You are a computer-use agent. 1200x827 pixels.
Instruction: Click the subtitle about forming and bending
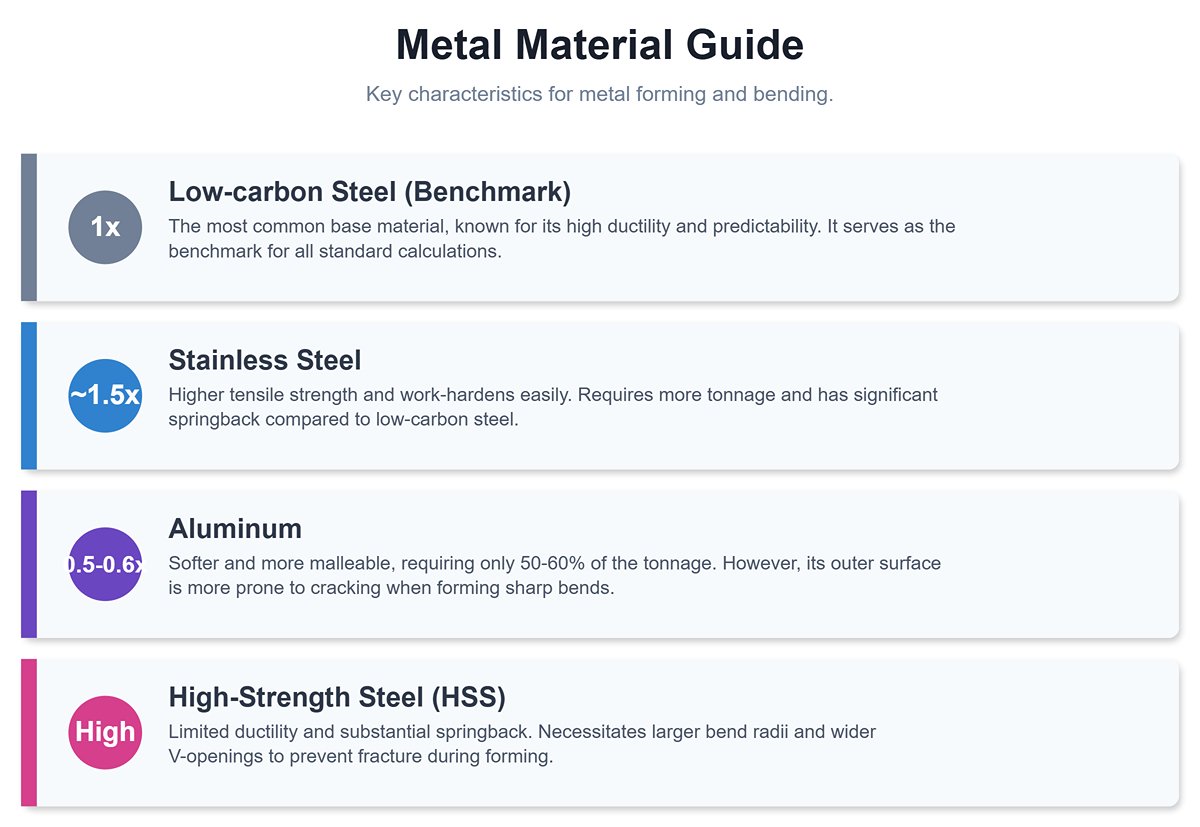click(599, 95)
